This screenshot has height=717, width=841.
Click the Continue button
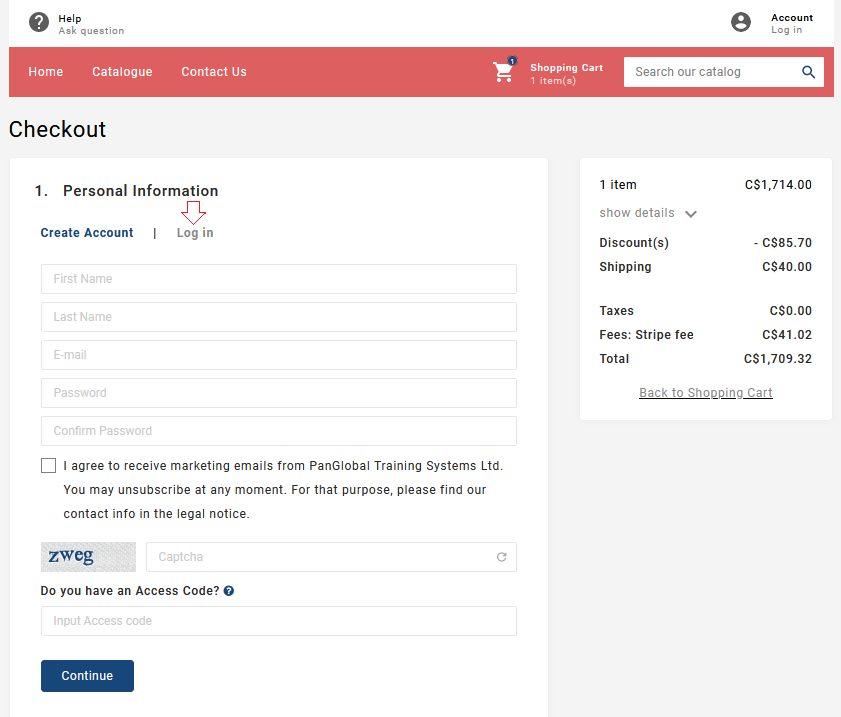coord(87,676)
